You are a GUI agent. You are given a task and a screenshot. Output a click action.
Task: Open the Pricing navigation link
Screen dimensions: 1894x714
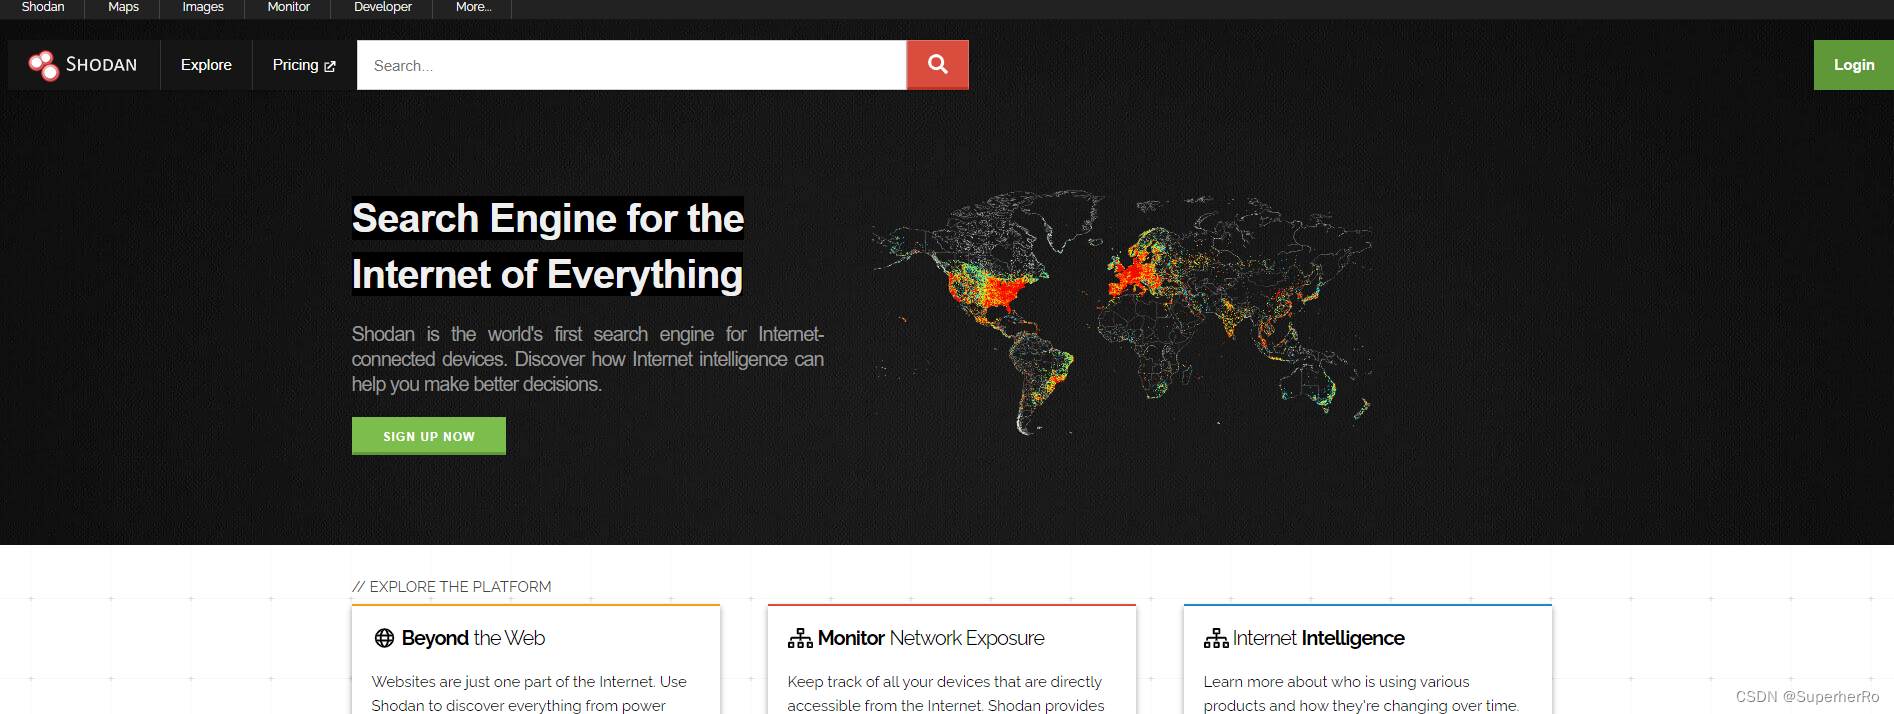[x=304, y=65]
